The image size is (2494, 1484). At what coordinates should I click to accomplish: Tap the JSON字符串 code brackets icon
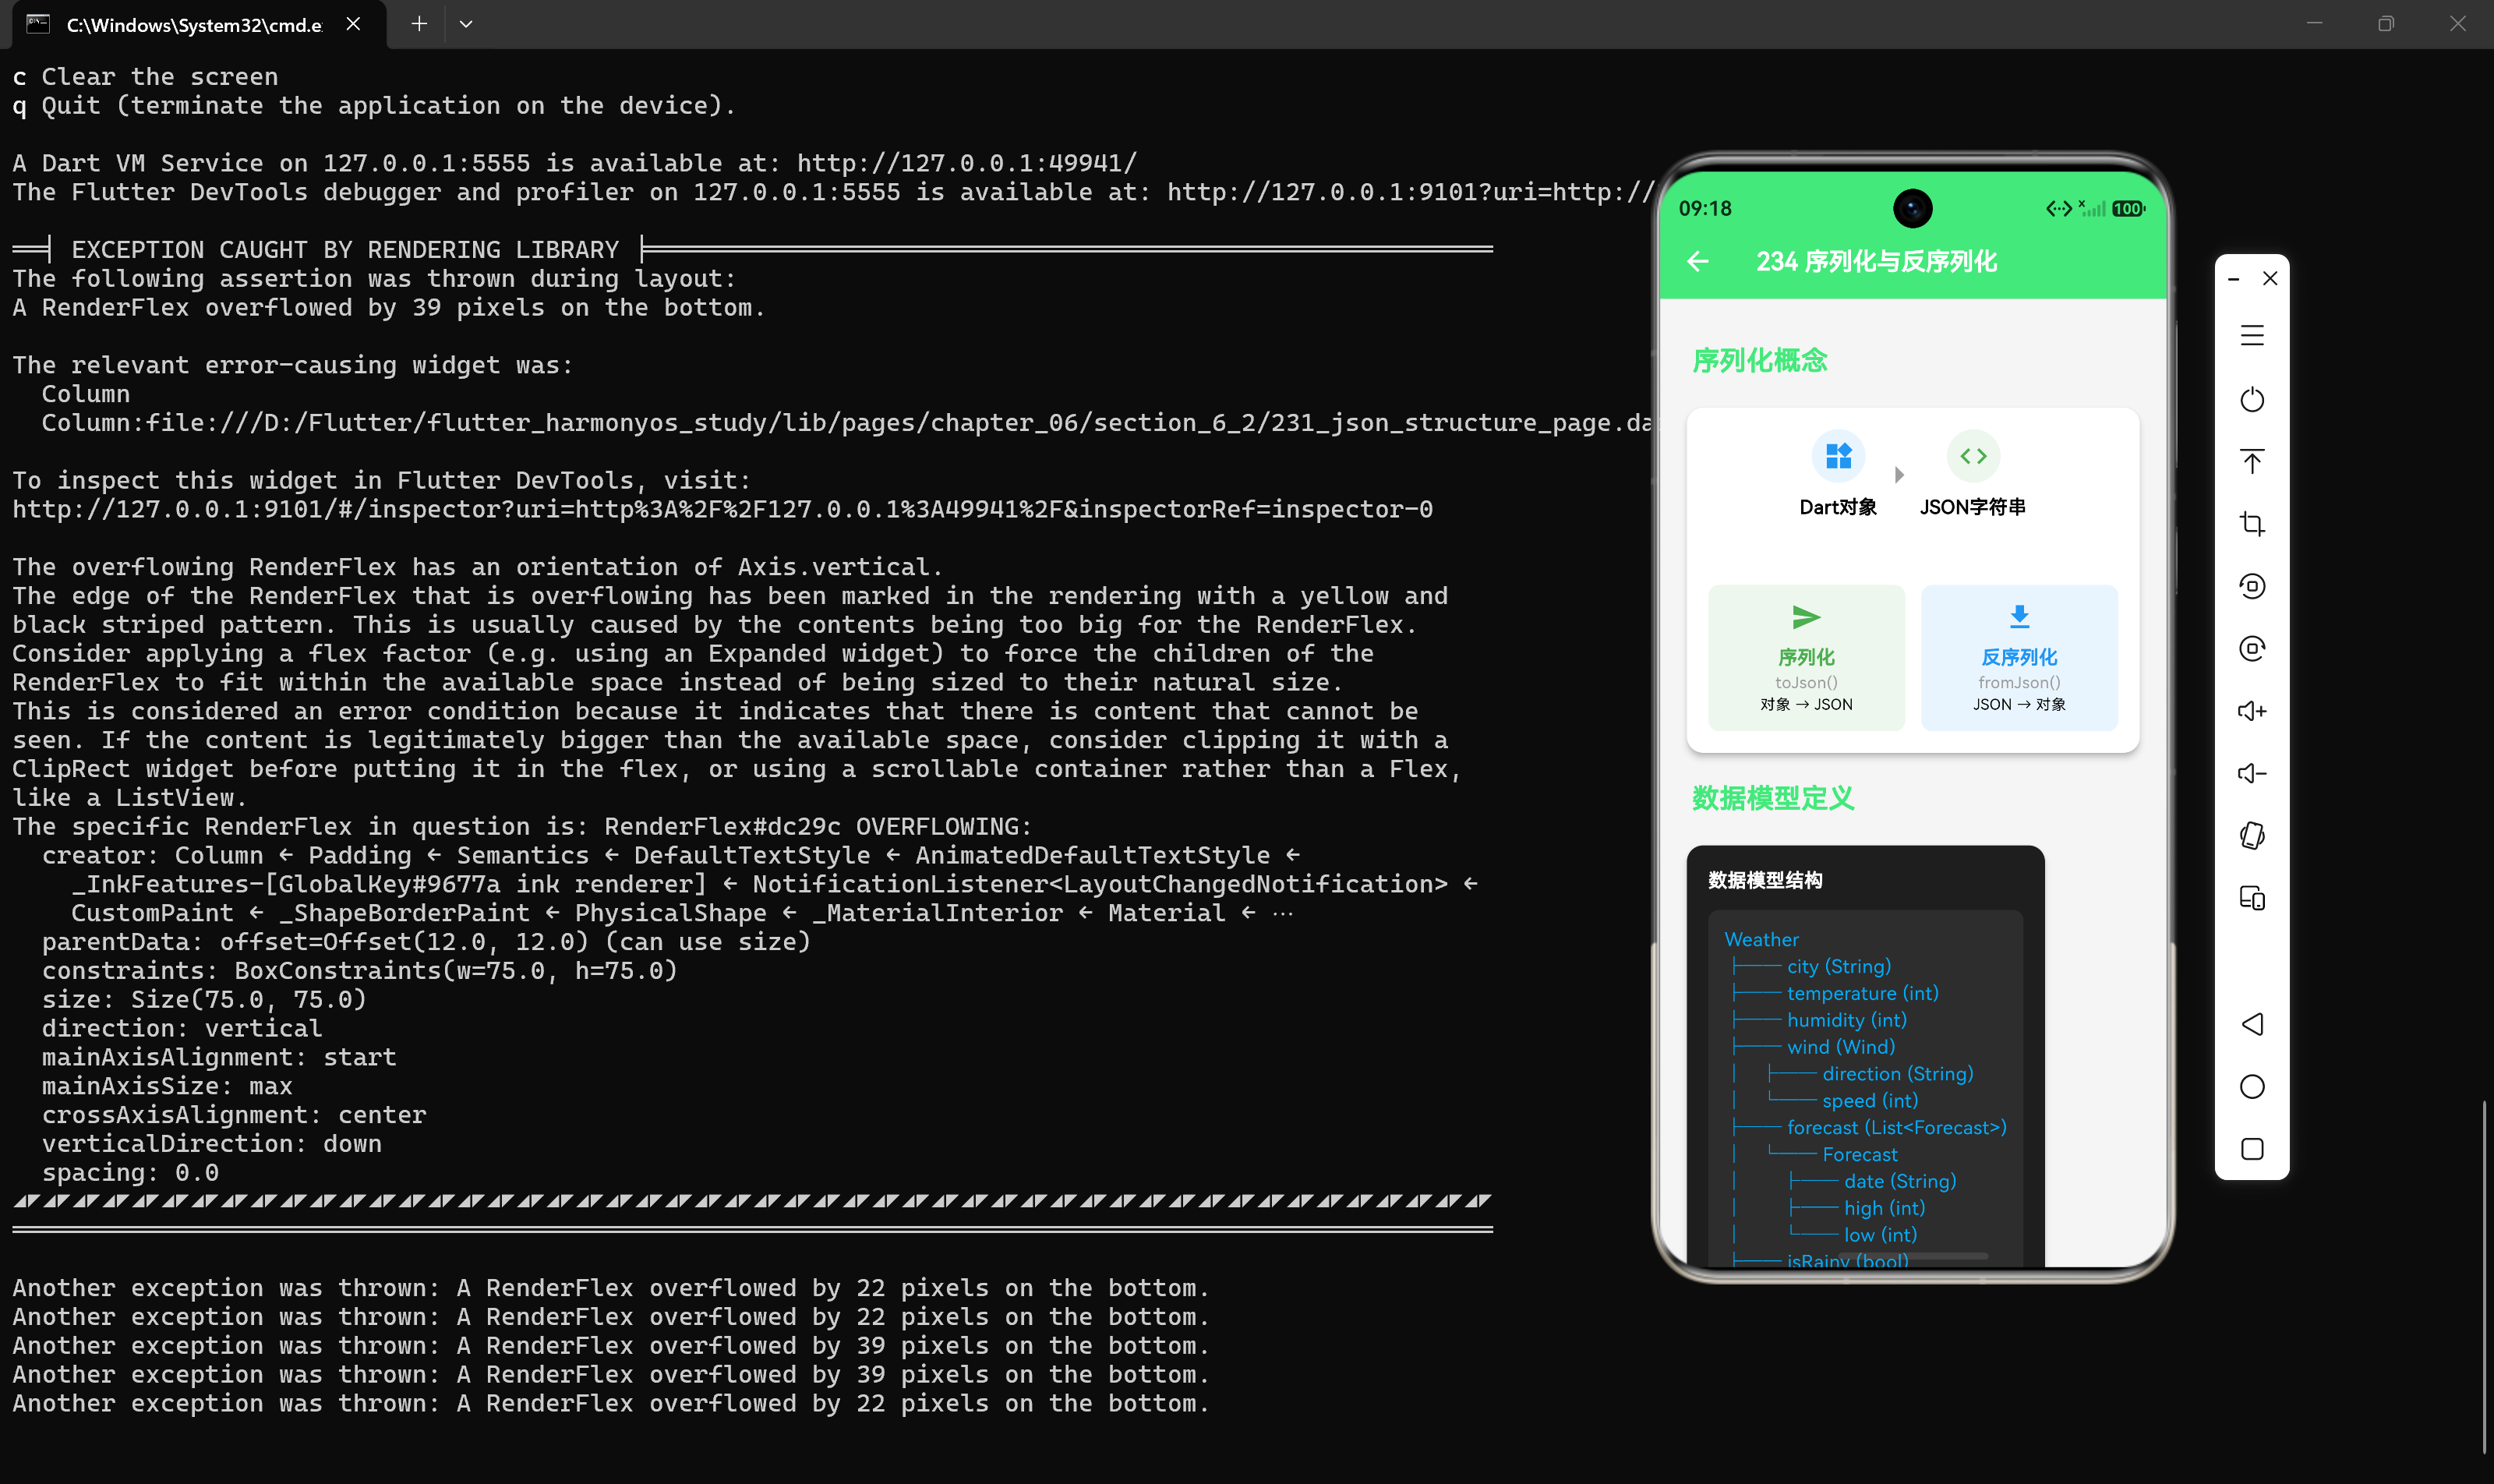[1973, 456]
